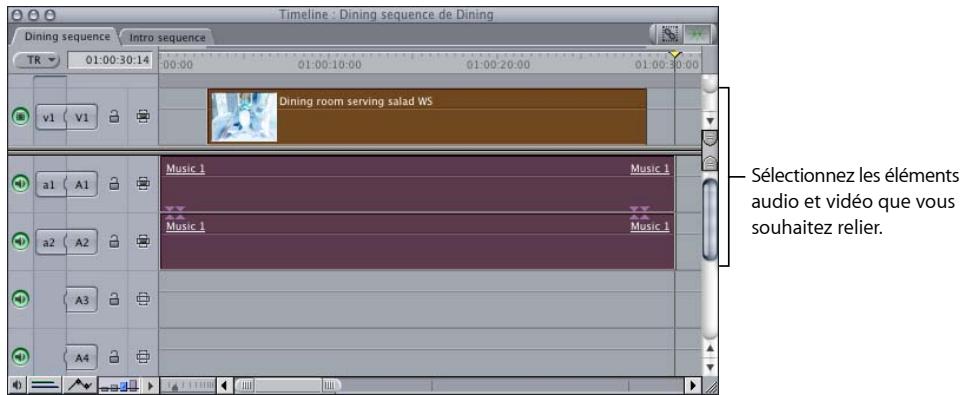Click the current timecode field 01:00:30:14
The height and width of the screenshot is (395, 962).
coord(110,60)
